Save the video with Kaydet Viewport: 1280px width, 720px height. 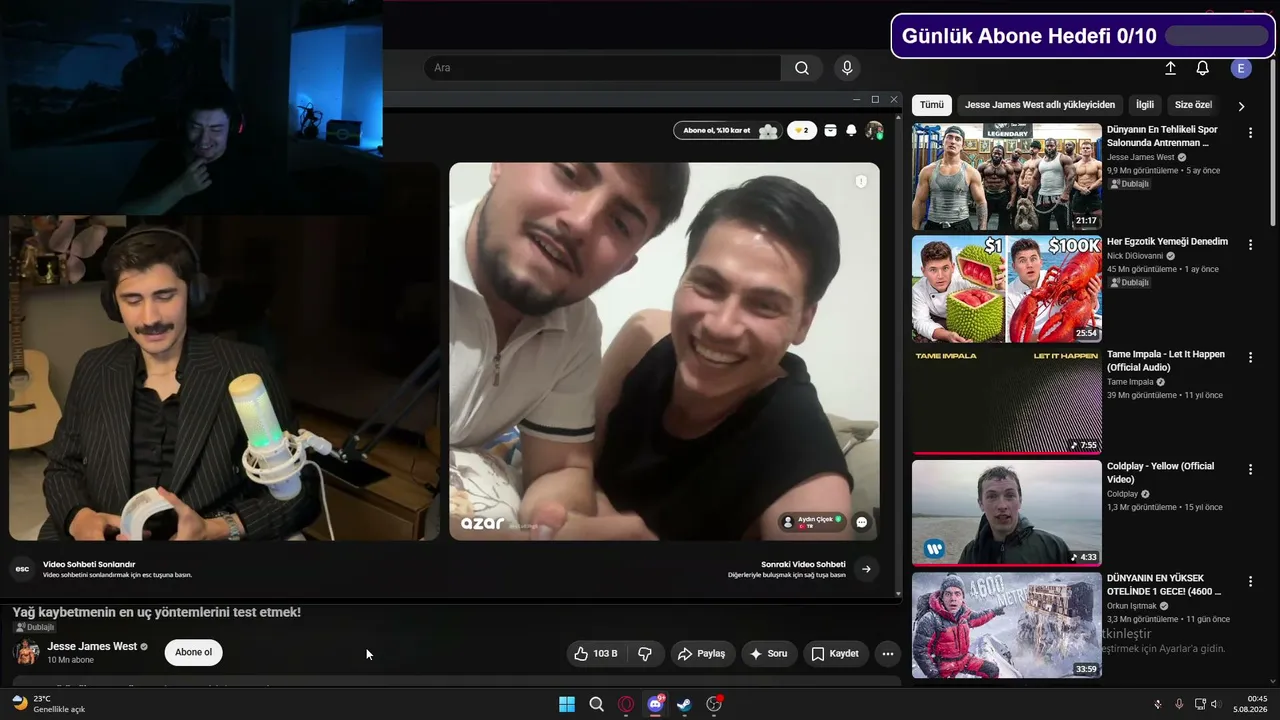834,654
